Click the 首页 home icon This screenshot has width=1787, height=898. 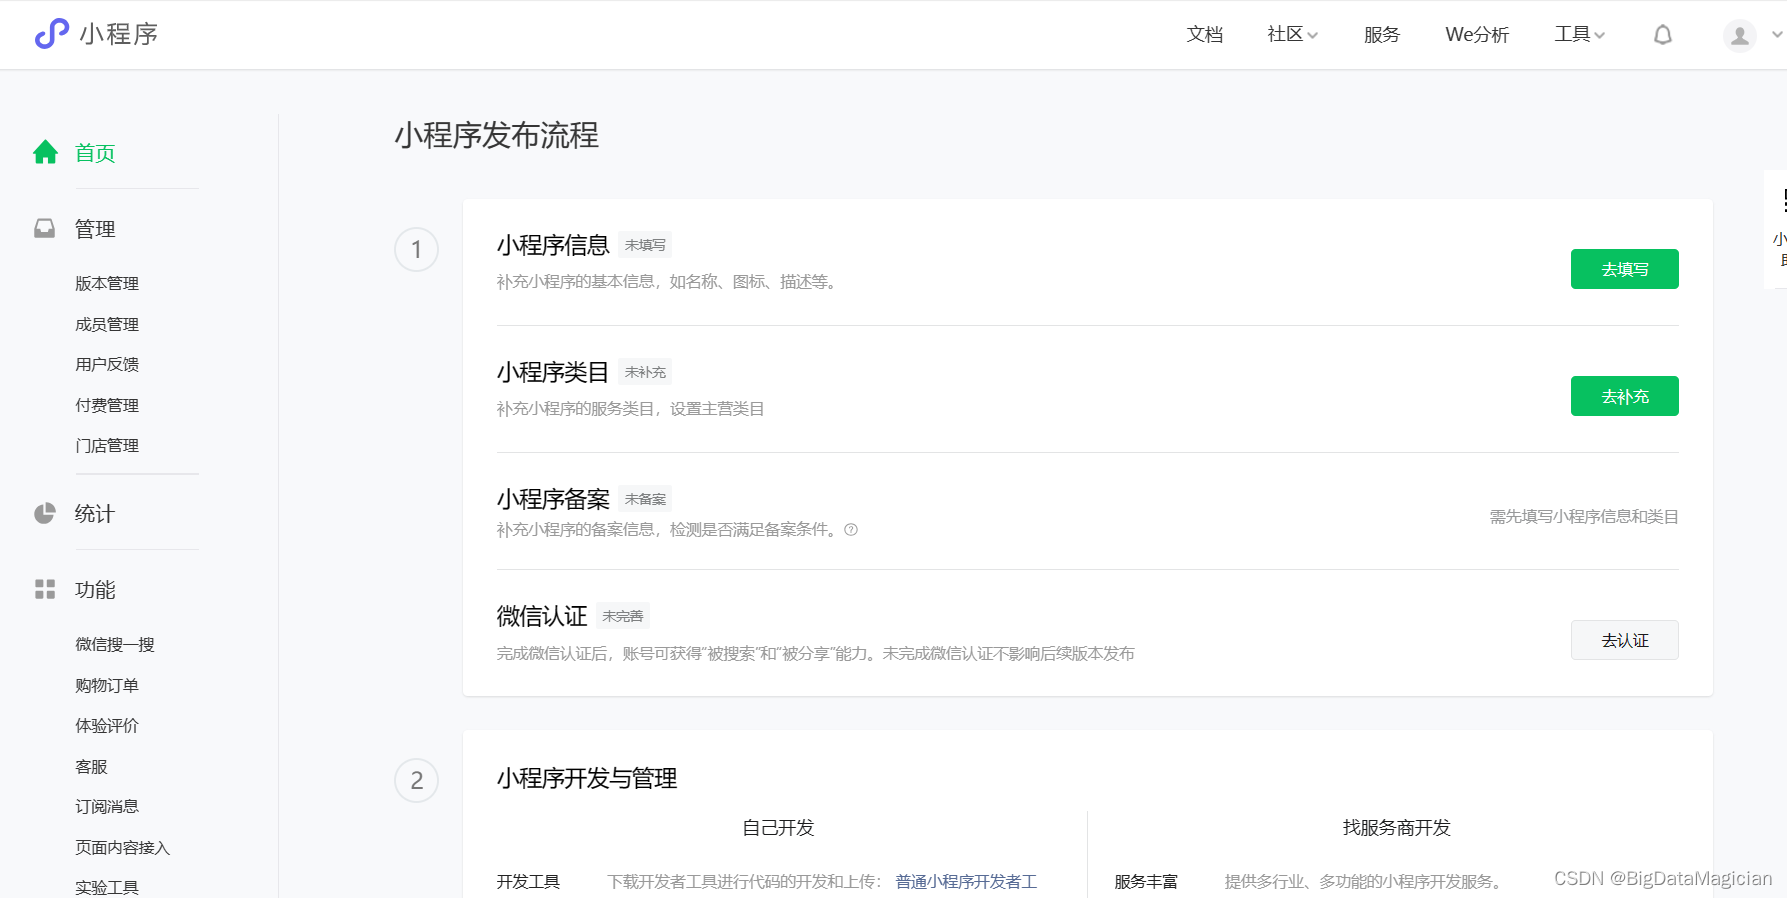coord(45,152)
